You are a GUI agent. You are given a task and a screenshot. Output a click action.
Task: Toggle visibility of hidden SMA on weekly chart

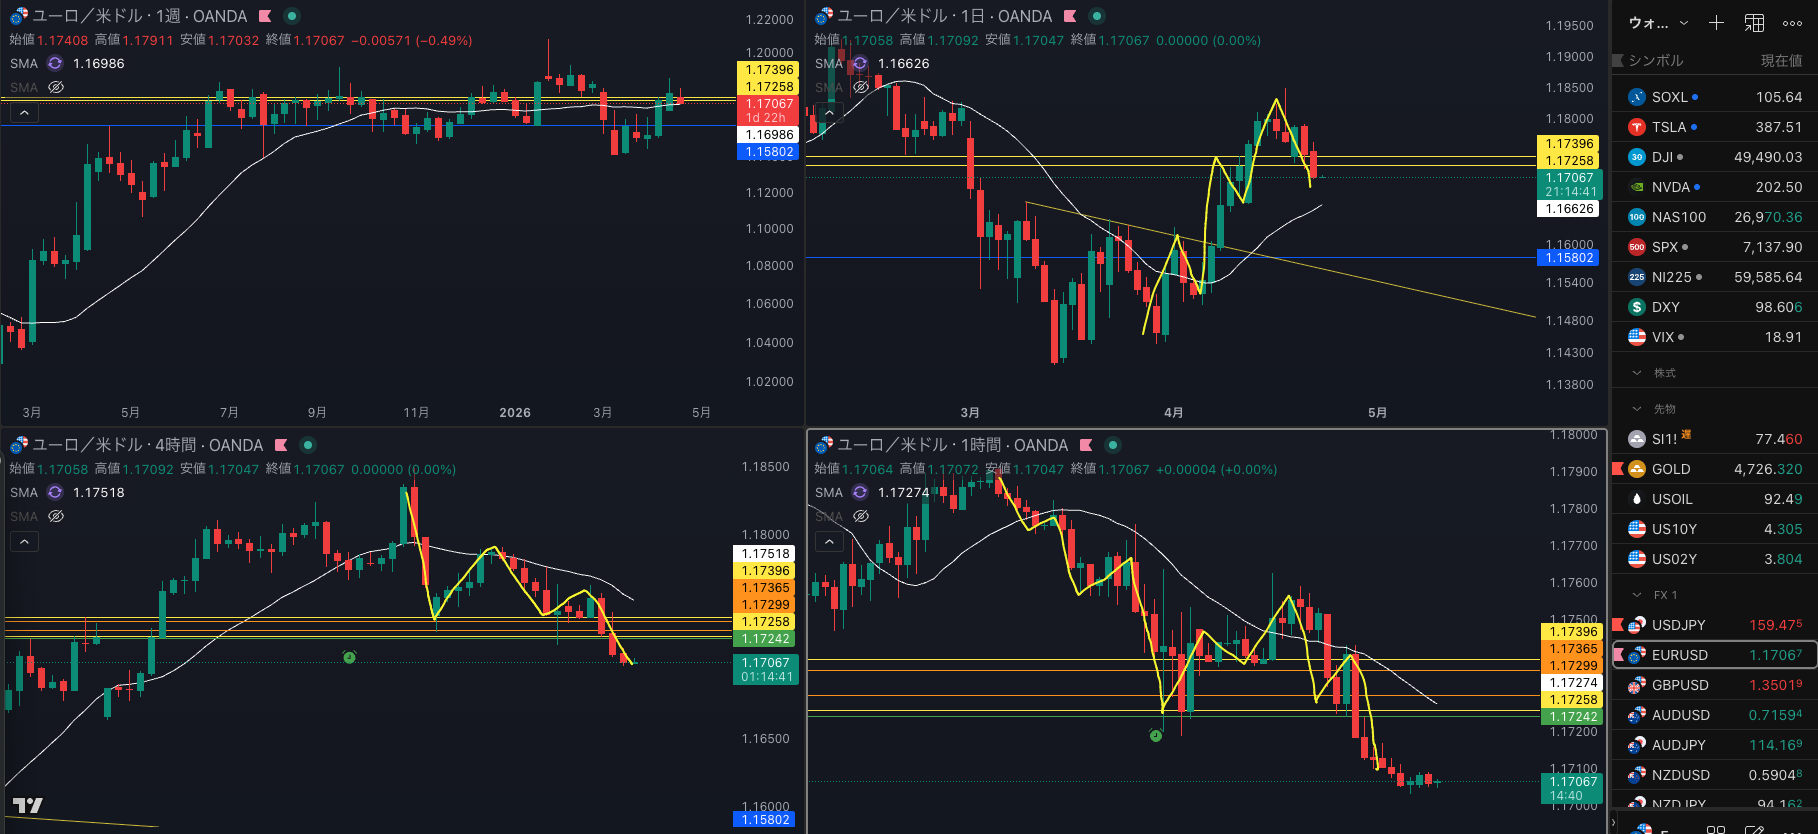coord(56,88)
